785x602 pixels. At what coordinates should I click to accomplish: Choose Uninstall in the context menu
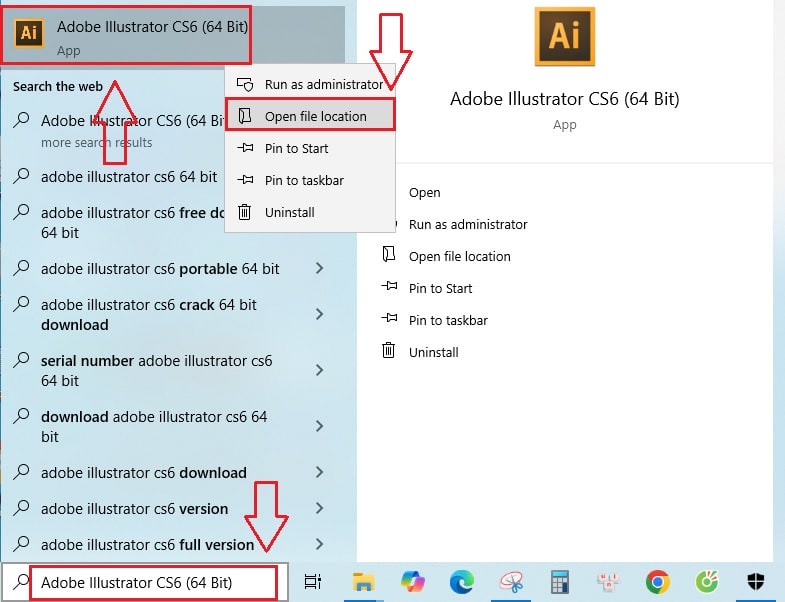[x=310, y=212]
